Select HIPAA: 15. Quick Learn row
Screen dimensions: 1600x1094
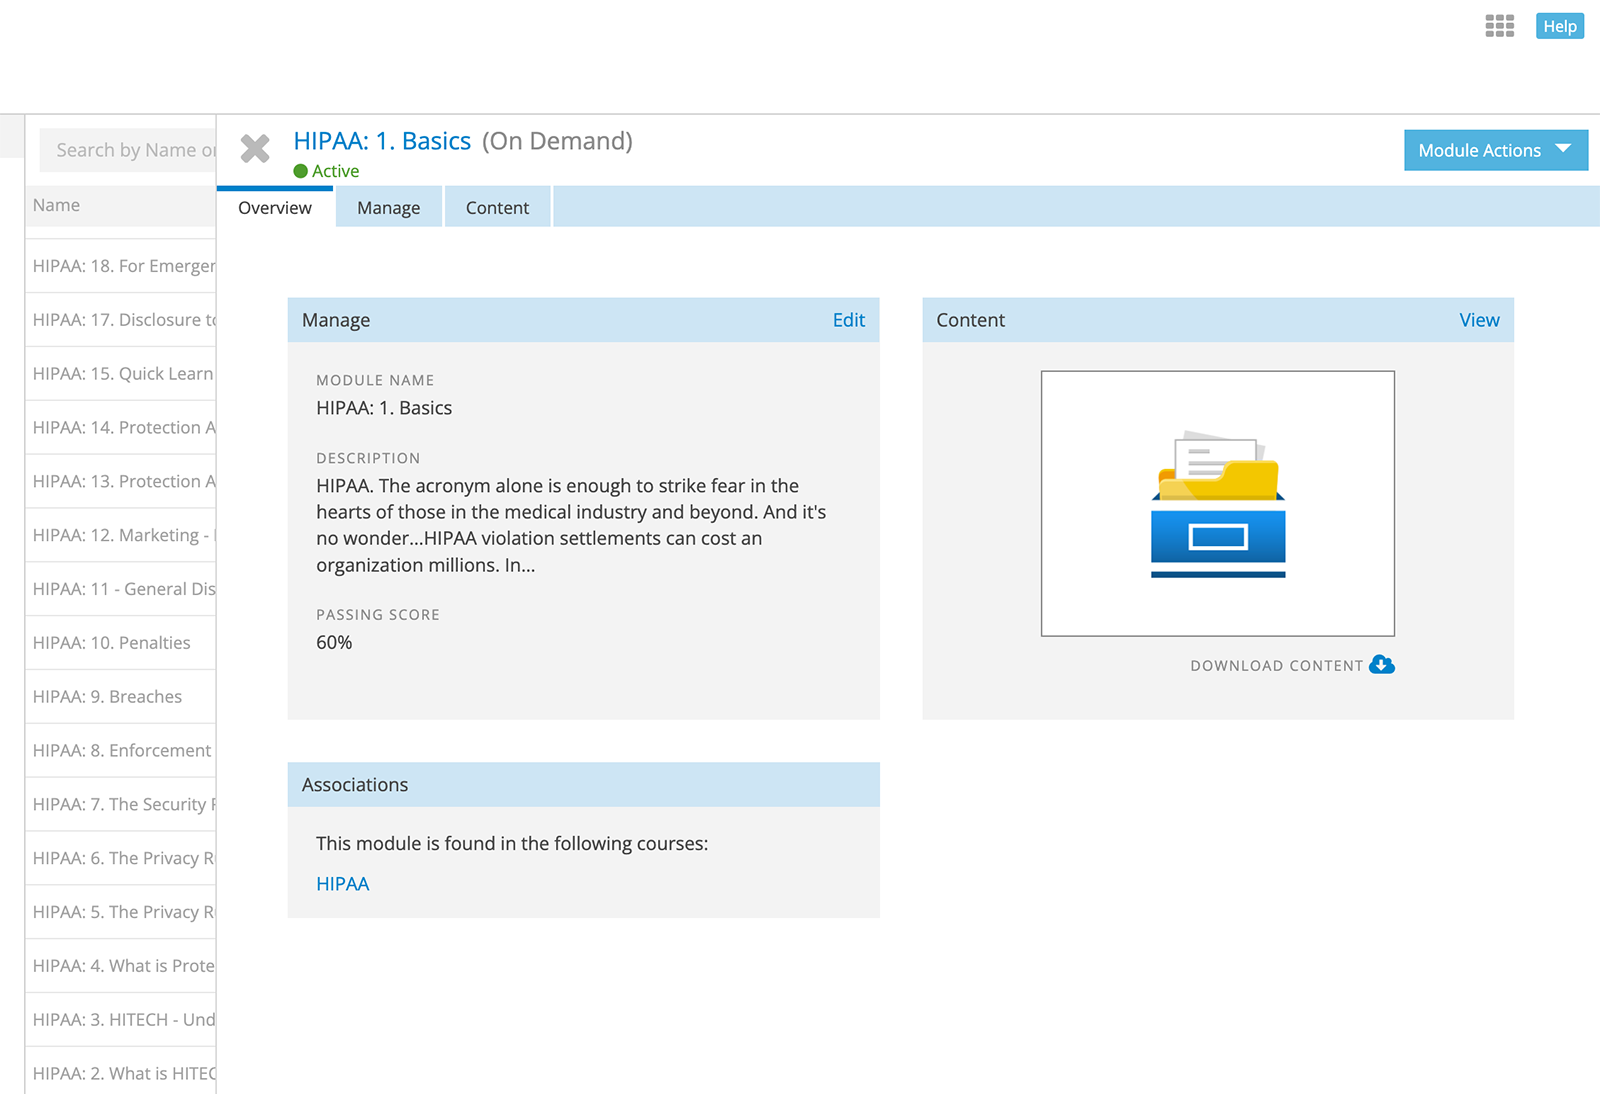click(121, 374)
